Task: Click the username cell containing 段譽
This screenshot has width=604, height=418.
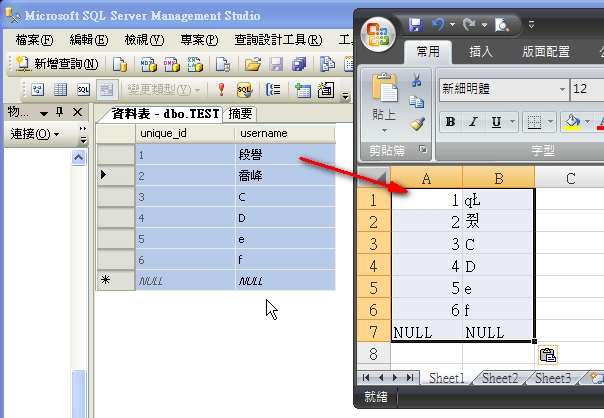Action: tap(285, 154)
